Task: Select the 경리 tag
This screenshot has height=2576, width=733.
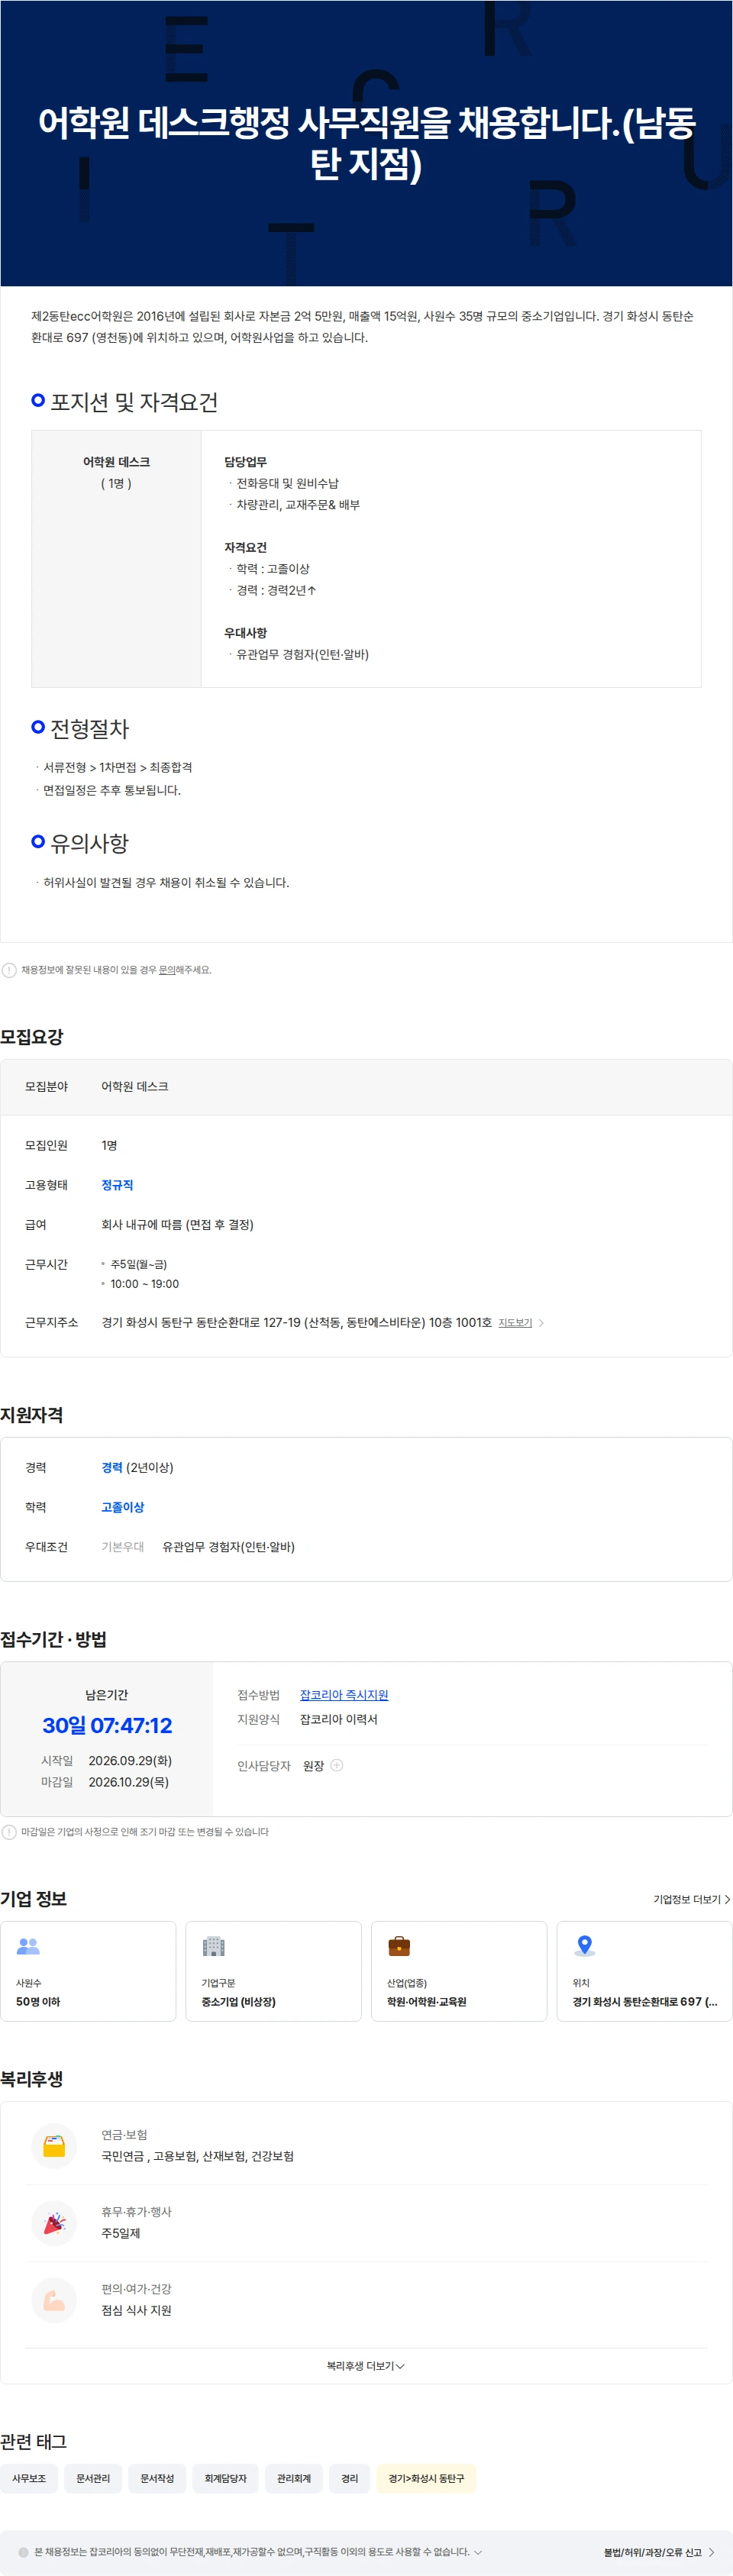Action: point(349,2478)
